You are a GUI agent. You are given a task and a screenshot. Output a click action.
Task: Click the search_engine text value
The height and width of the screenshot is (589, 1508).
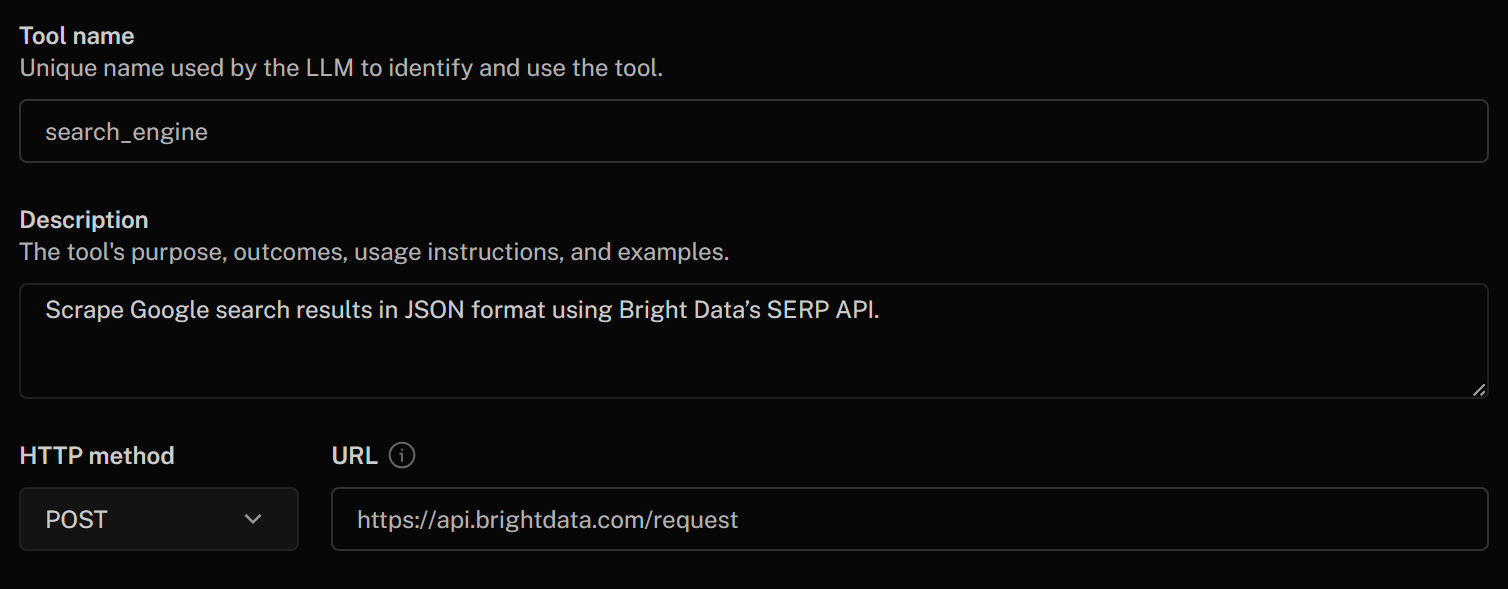point(125,131)
